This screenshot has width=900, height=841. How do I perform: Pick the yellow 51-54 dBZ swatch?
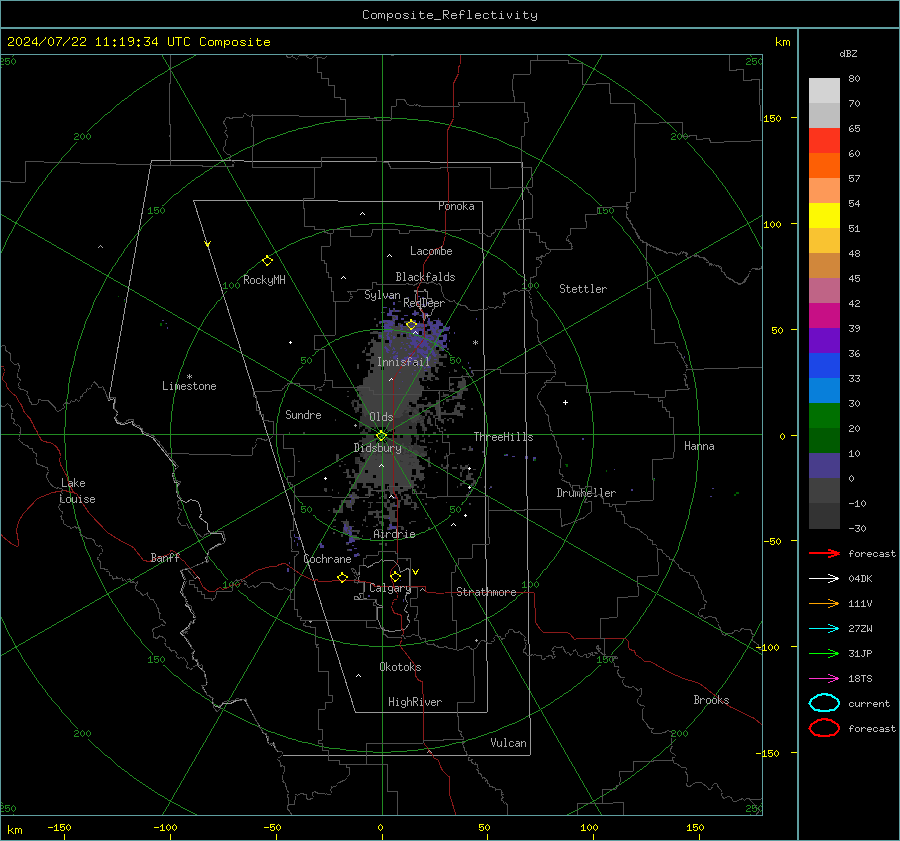824,215
